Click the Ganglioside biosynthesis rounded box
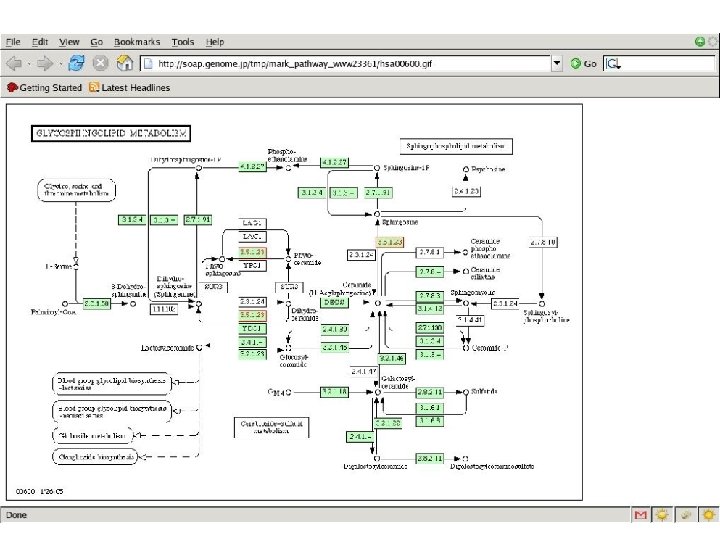The image size is (720, 540). click(95, 457)
